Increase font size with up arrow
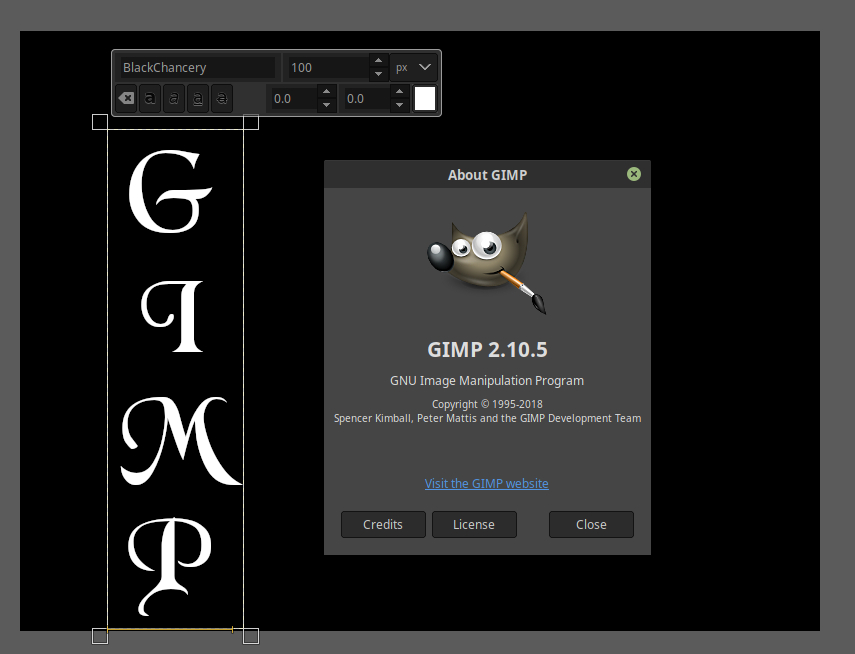Image resolution: width=855 pixels, height=654 pixels. [378, 61]
